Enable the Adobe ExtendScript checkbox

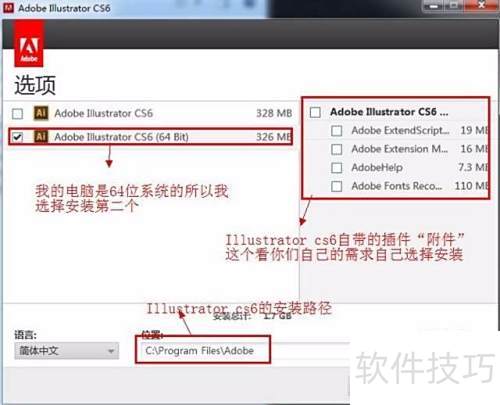(337, 131)
